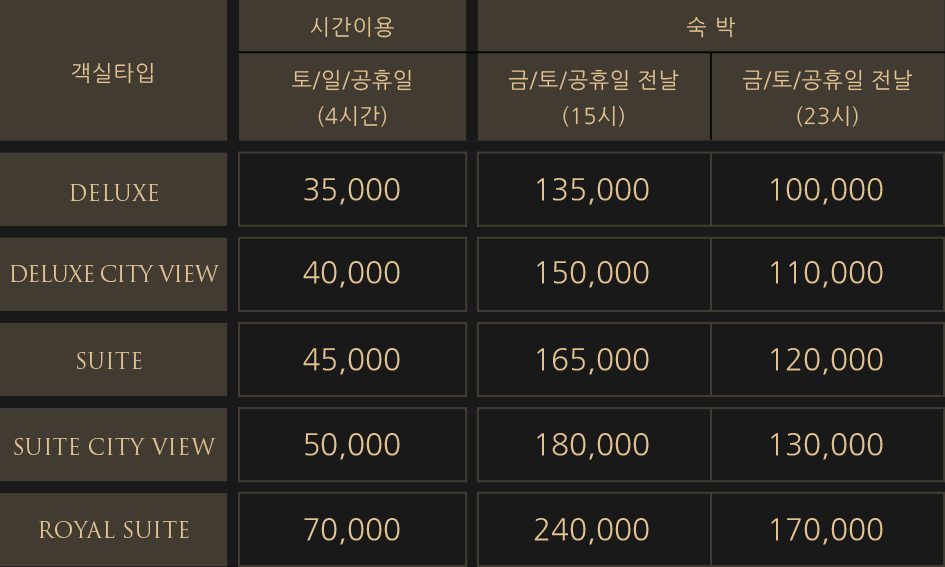
Task: Select the 180,000 price cell
Action: [x=594, y=445]
